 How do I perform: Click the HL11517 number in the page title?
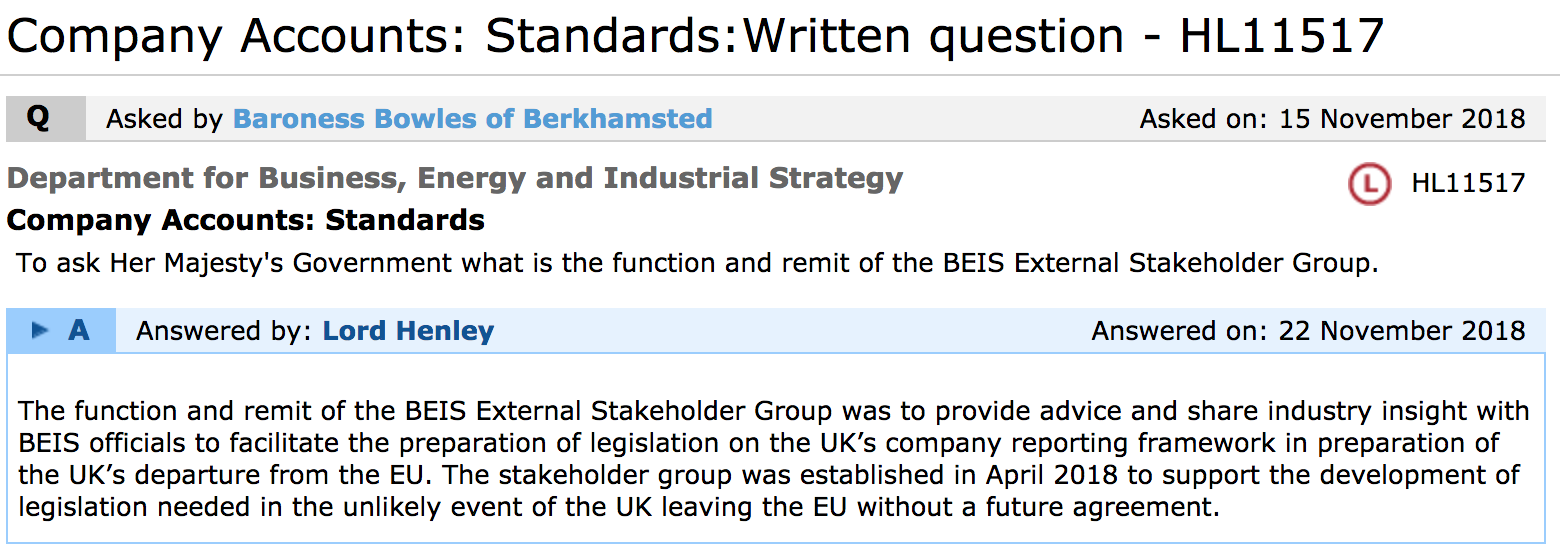(1283, 38)
